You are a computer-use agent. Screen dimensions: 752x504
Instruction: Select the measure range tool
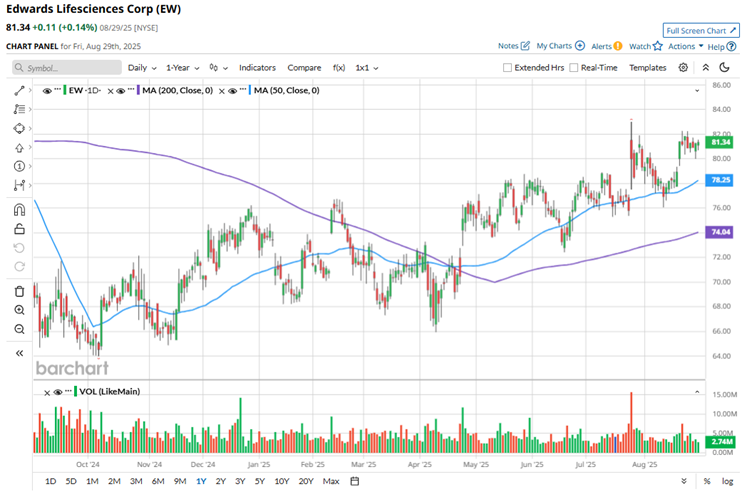click(19, 185)
